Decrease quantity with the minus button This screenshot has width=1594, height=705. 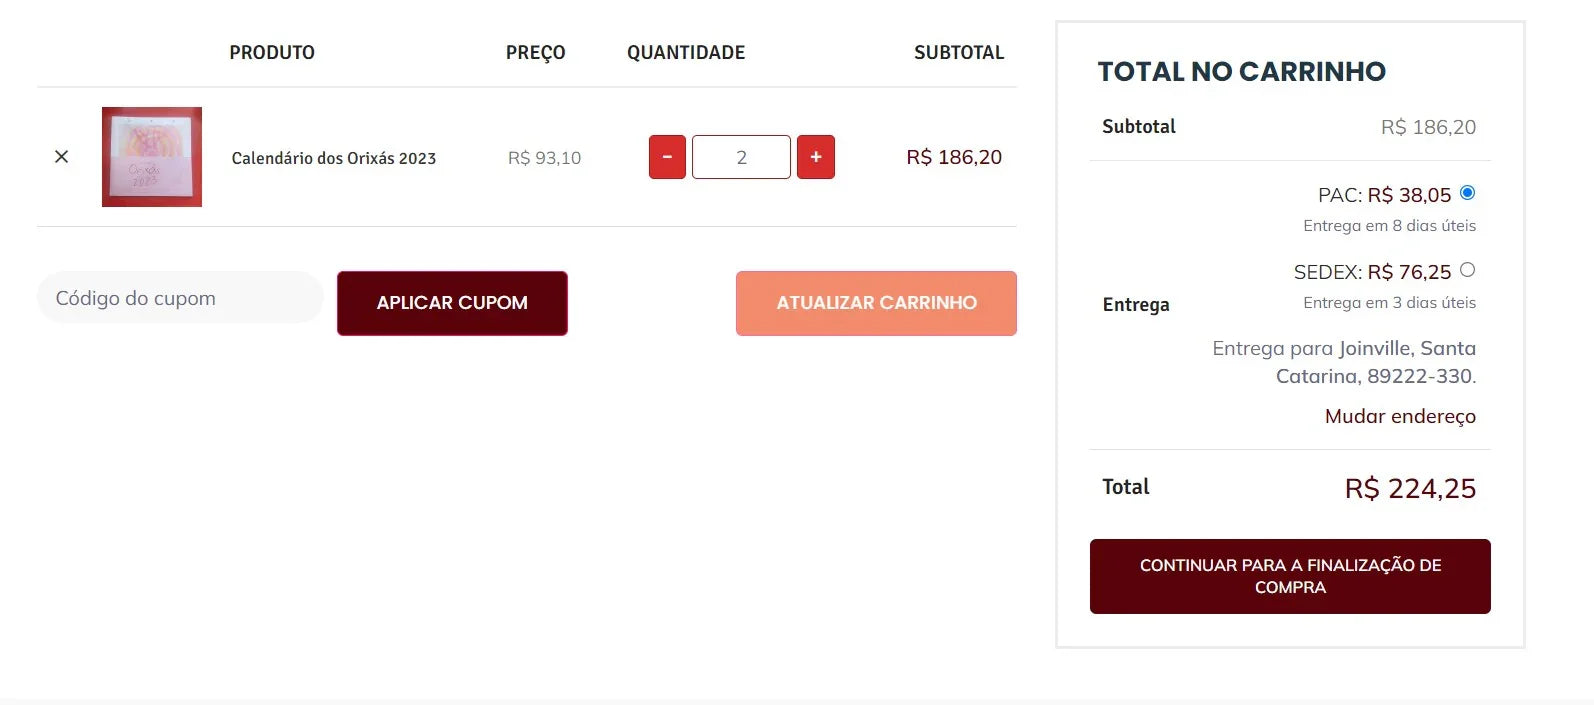[667, 157]
